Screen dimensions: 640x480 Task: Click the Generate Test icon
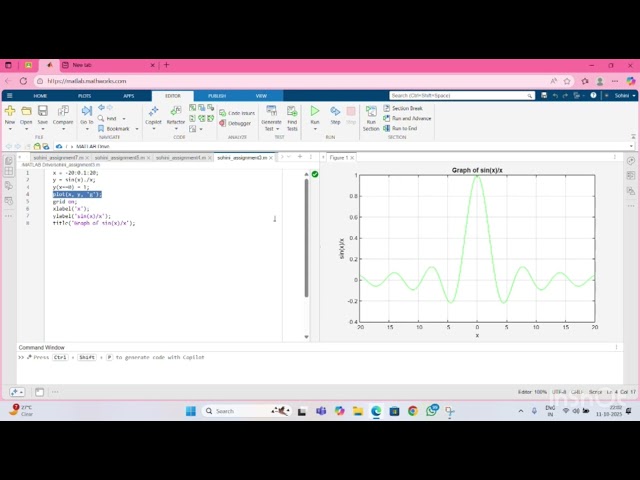[x=271, y=111]
